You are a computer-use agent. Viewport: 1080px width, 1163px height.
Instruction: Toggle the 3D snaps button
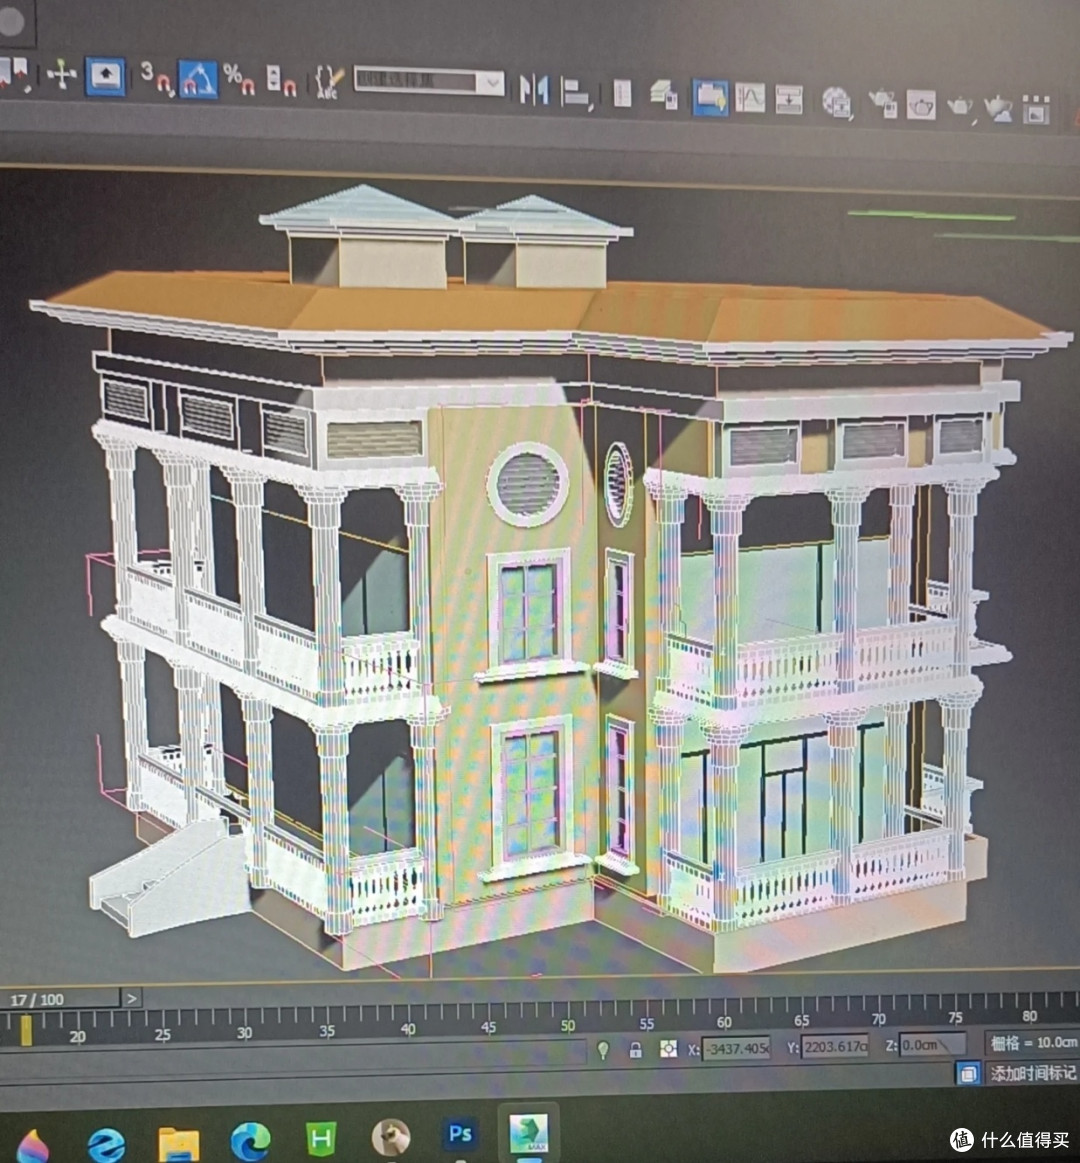pyautogui.click(x=156, y=78)
